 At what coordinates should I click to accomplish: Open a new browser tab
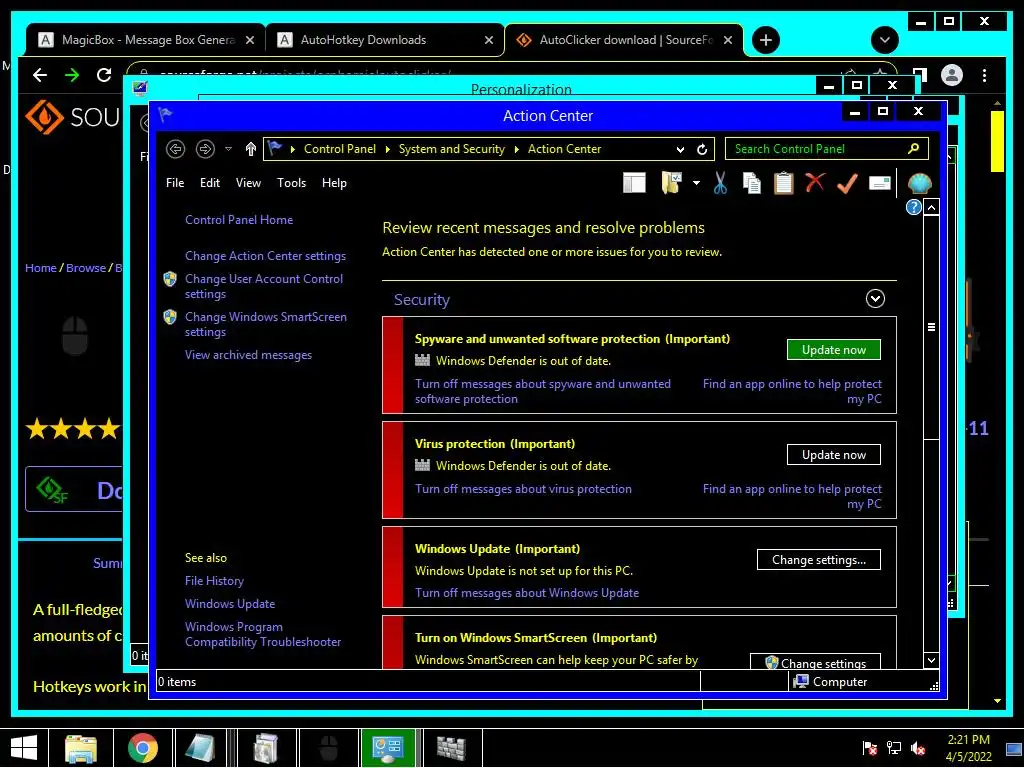[x=765, y=40]
